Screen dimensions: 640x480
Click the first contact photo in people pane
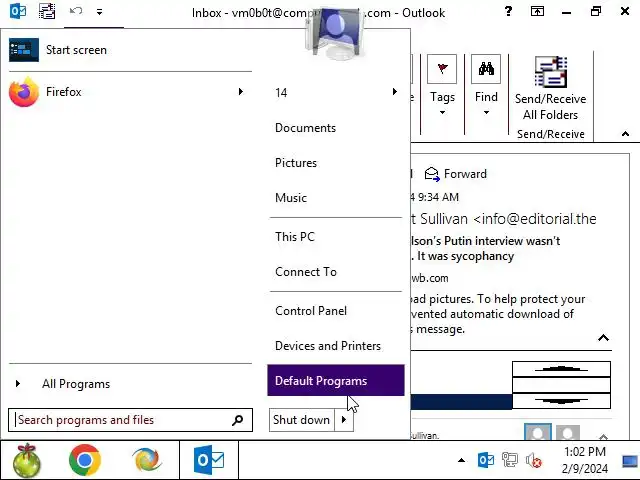[538, 432]
